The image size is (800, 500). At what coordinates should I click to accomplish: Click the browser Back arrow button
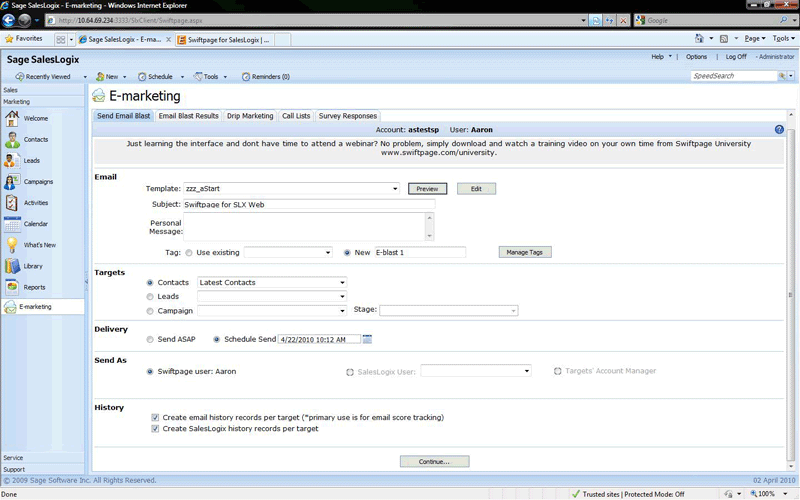pos(9,20)
